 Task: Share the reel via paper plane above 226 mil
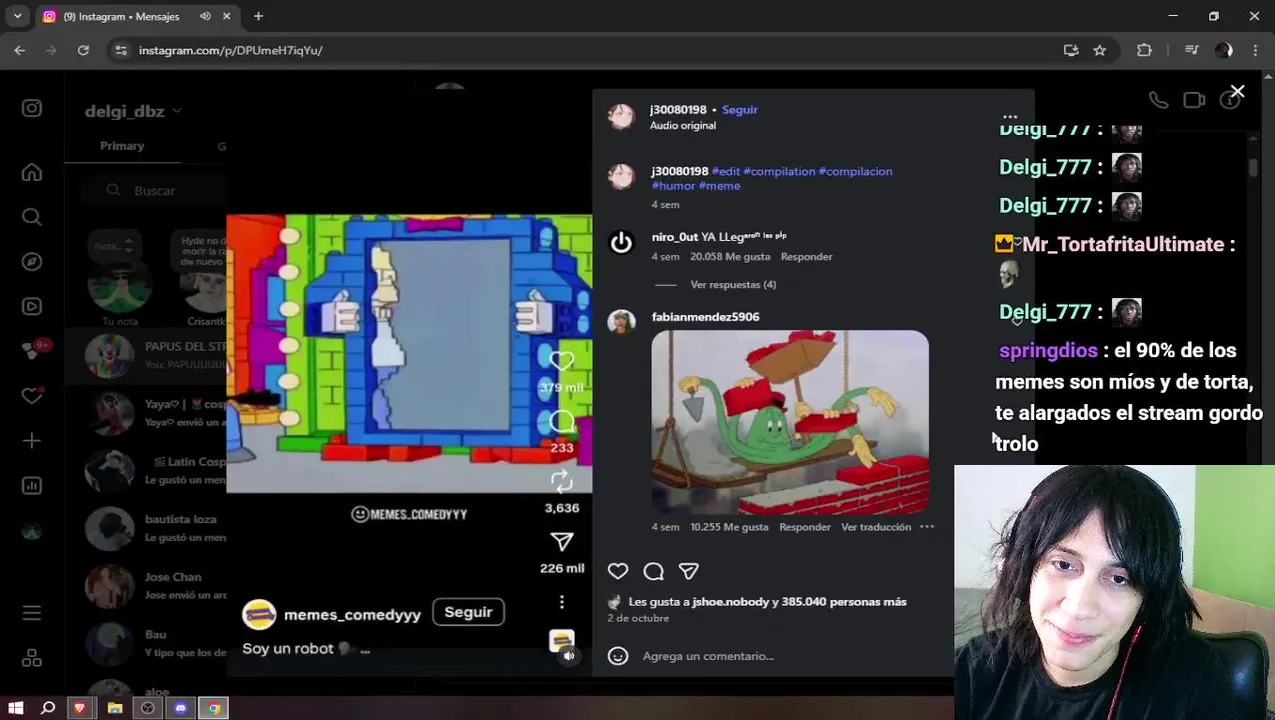click(x=562, y=542)
